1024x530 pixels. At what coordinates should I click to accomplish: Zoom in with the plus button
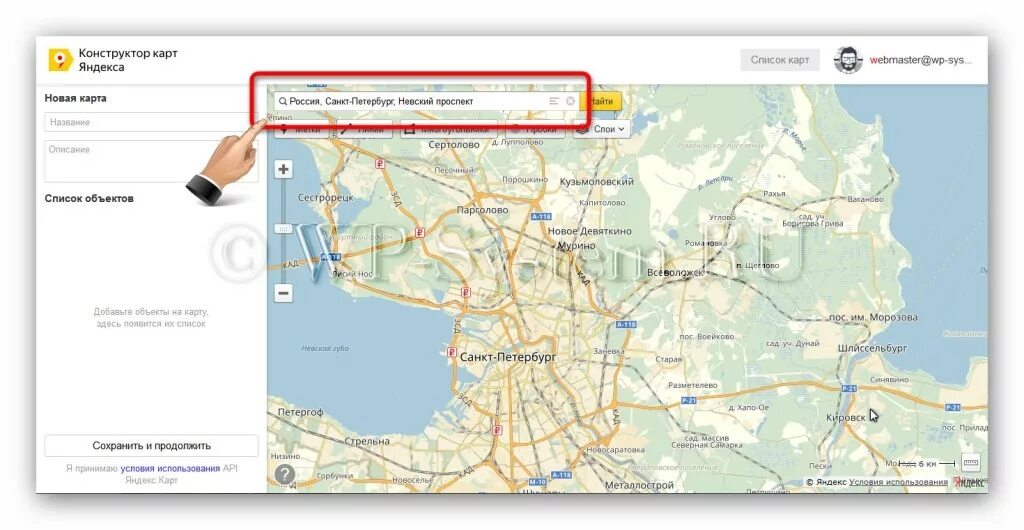pyautogui.click(x=283, y=170)
